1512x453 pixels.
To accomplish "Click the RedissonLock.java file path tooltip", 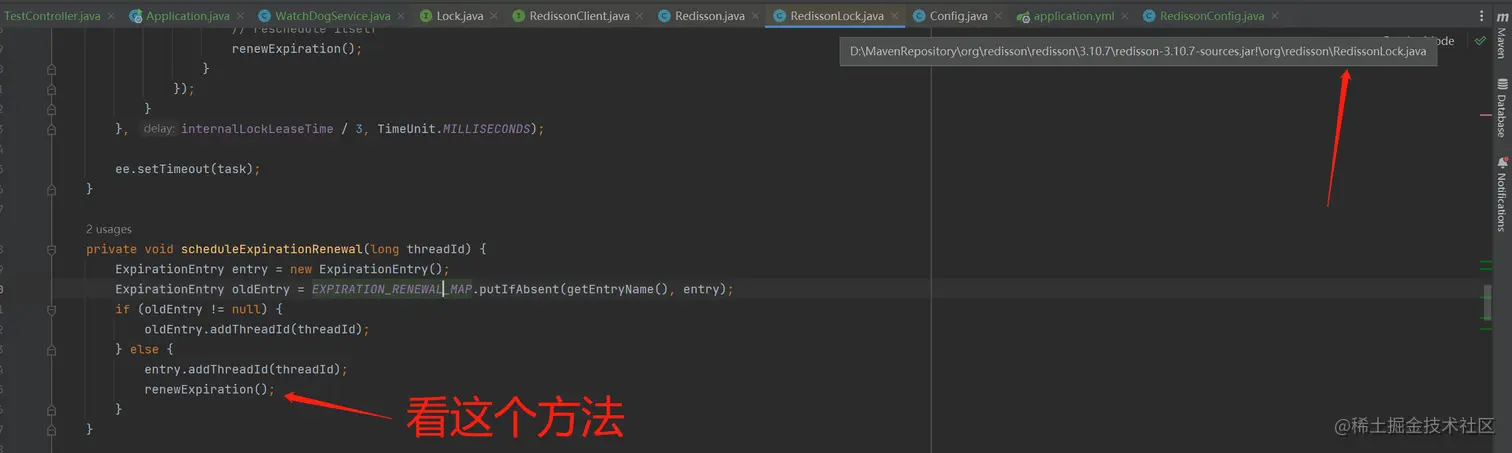I will [x=1138, y=52].
